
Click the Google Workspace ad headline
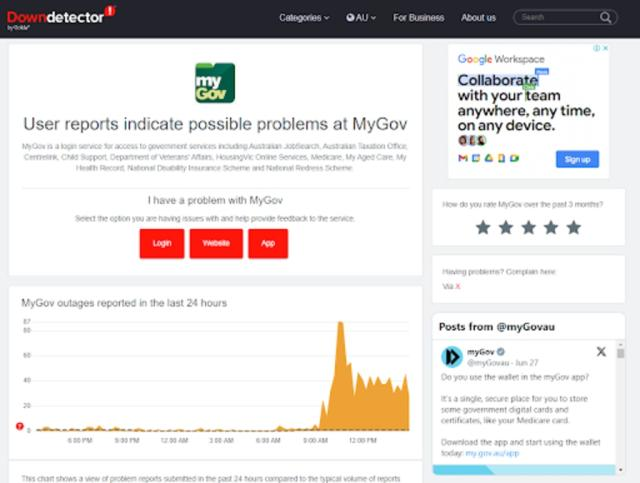[x=526, y=102]
